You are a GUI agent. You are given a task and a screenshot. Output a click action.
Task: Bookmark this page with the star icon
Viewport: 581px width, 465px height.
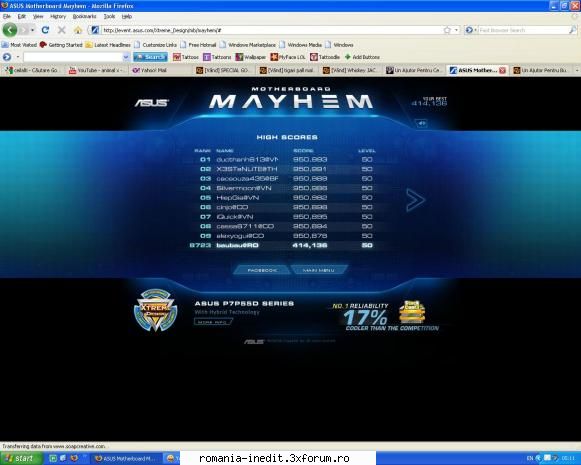[x=447, y=30]
